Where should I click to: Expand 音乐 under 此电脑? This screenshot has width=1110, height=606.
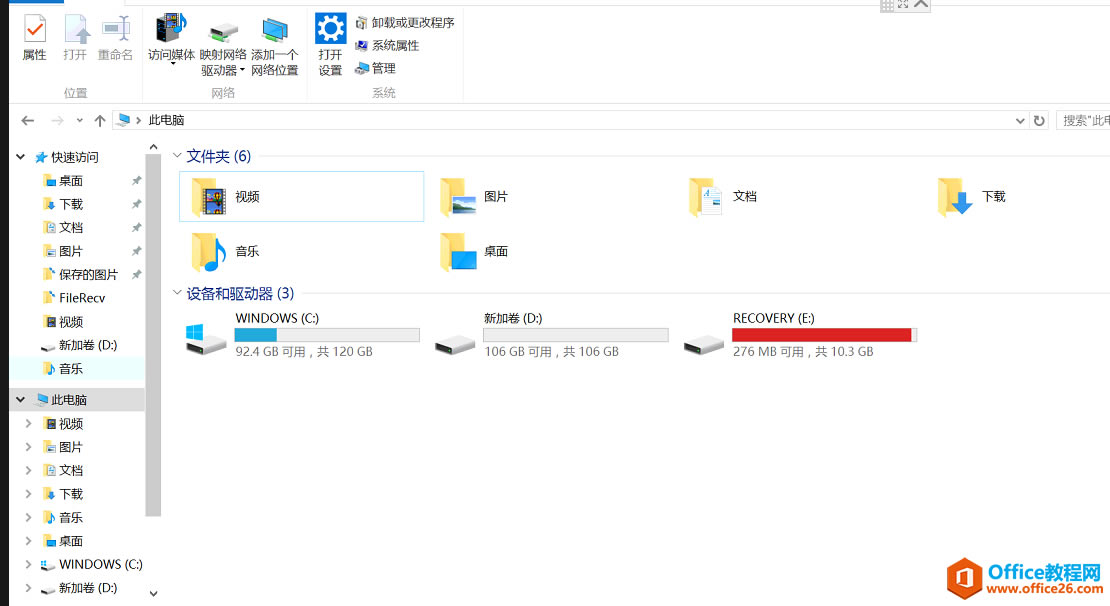click(x=28, y=517)
